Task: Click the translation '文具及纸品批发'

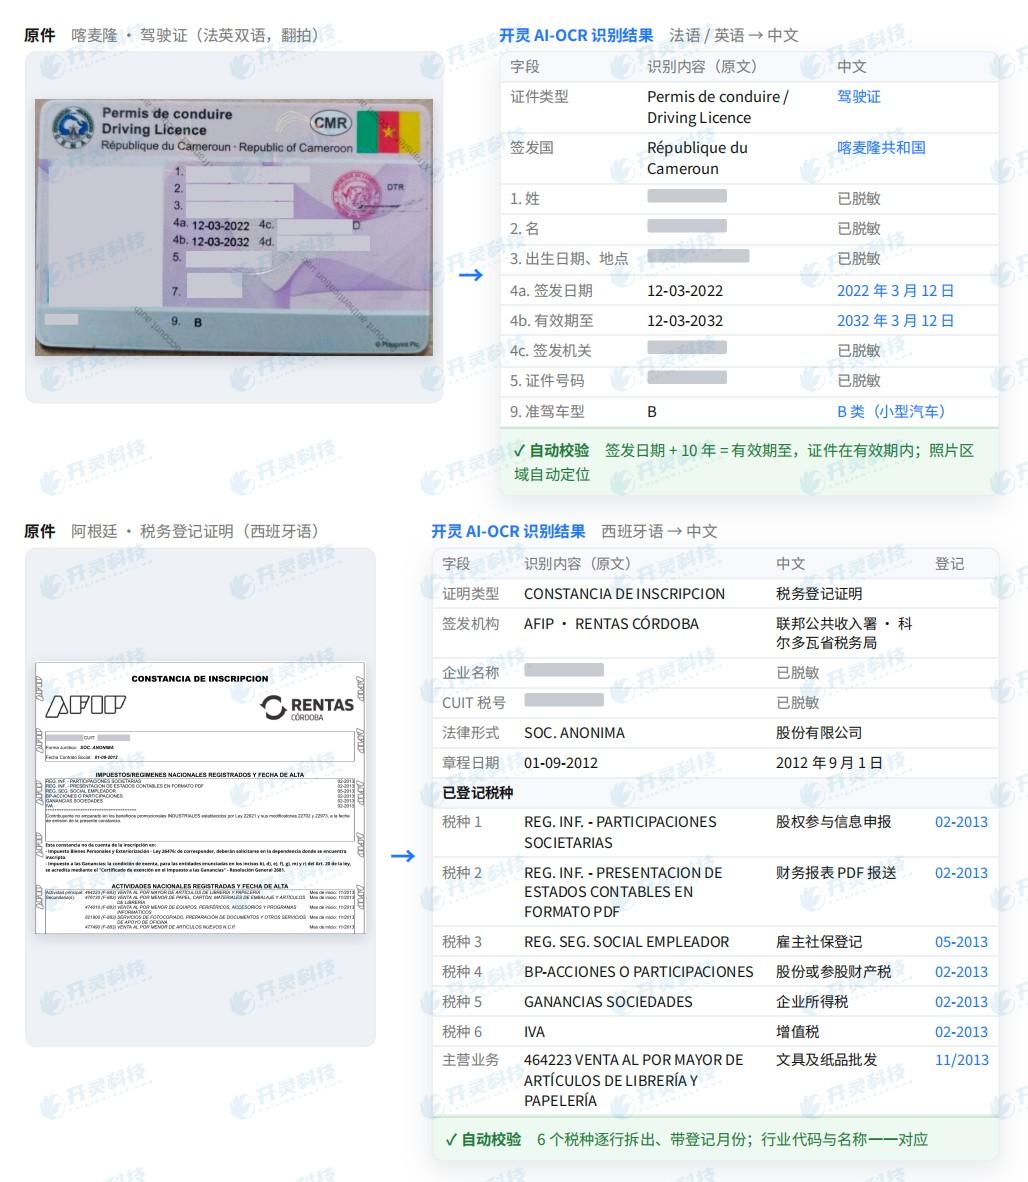Action: pos(826,1060)
